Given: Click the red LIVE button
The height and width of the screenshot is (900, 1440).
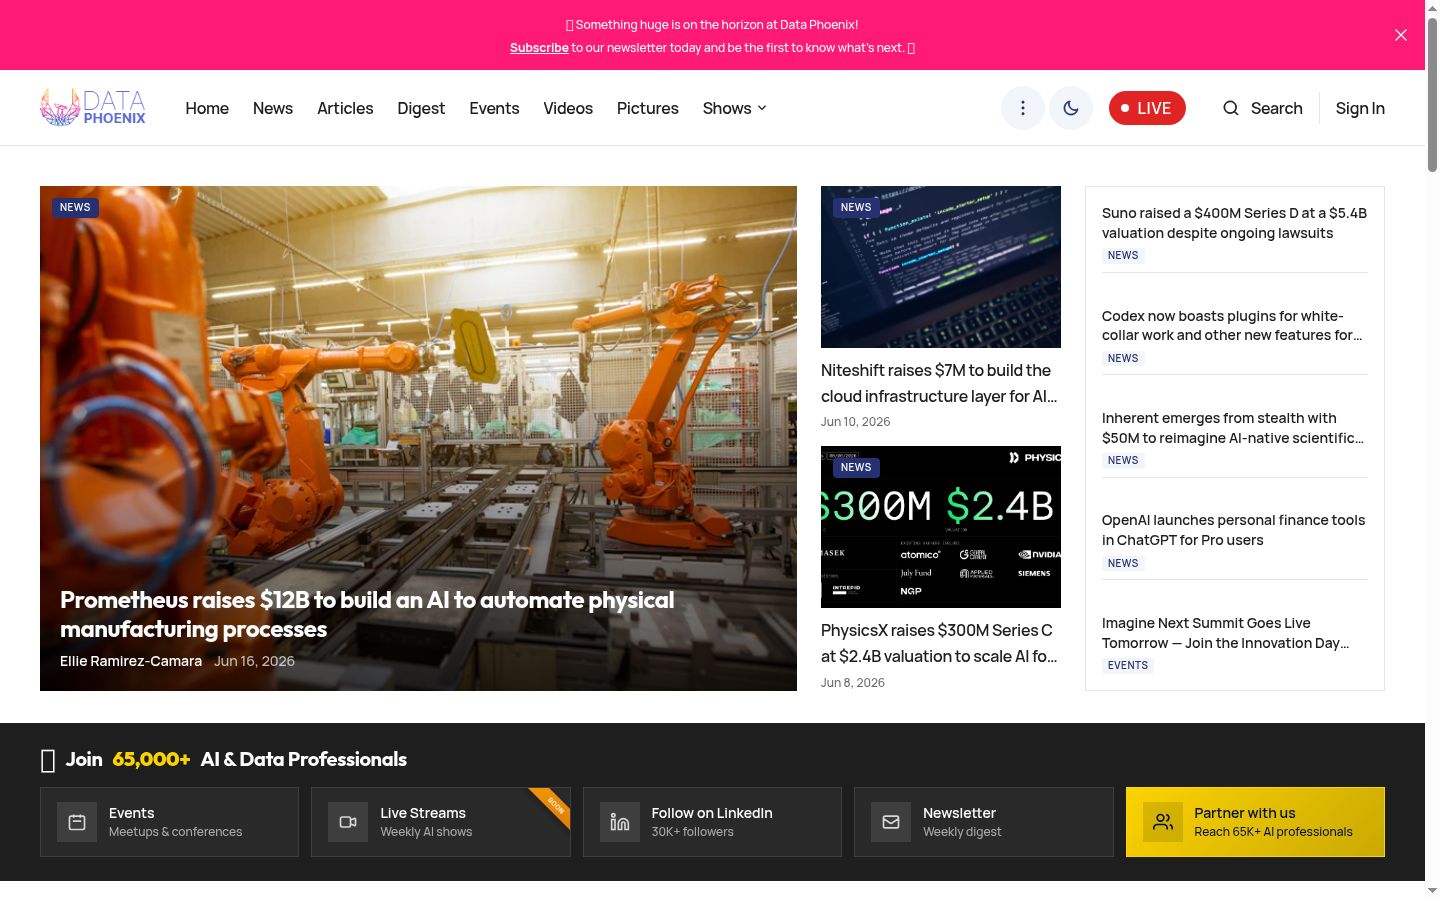Looking at the screenshot, I should coord(1147,108).
